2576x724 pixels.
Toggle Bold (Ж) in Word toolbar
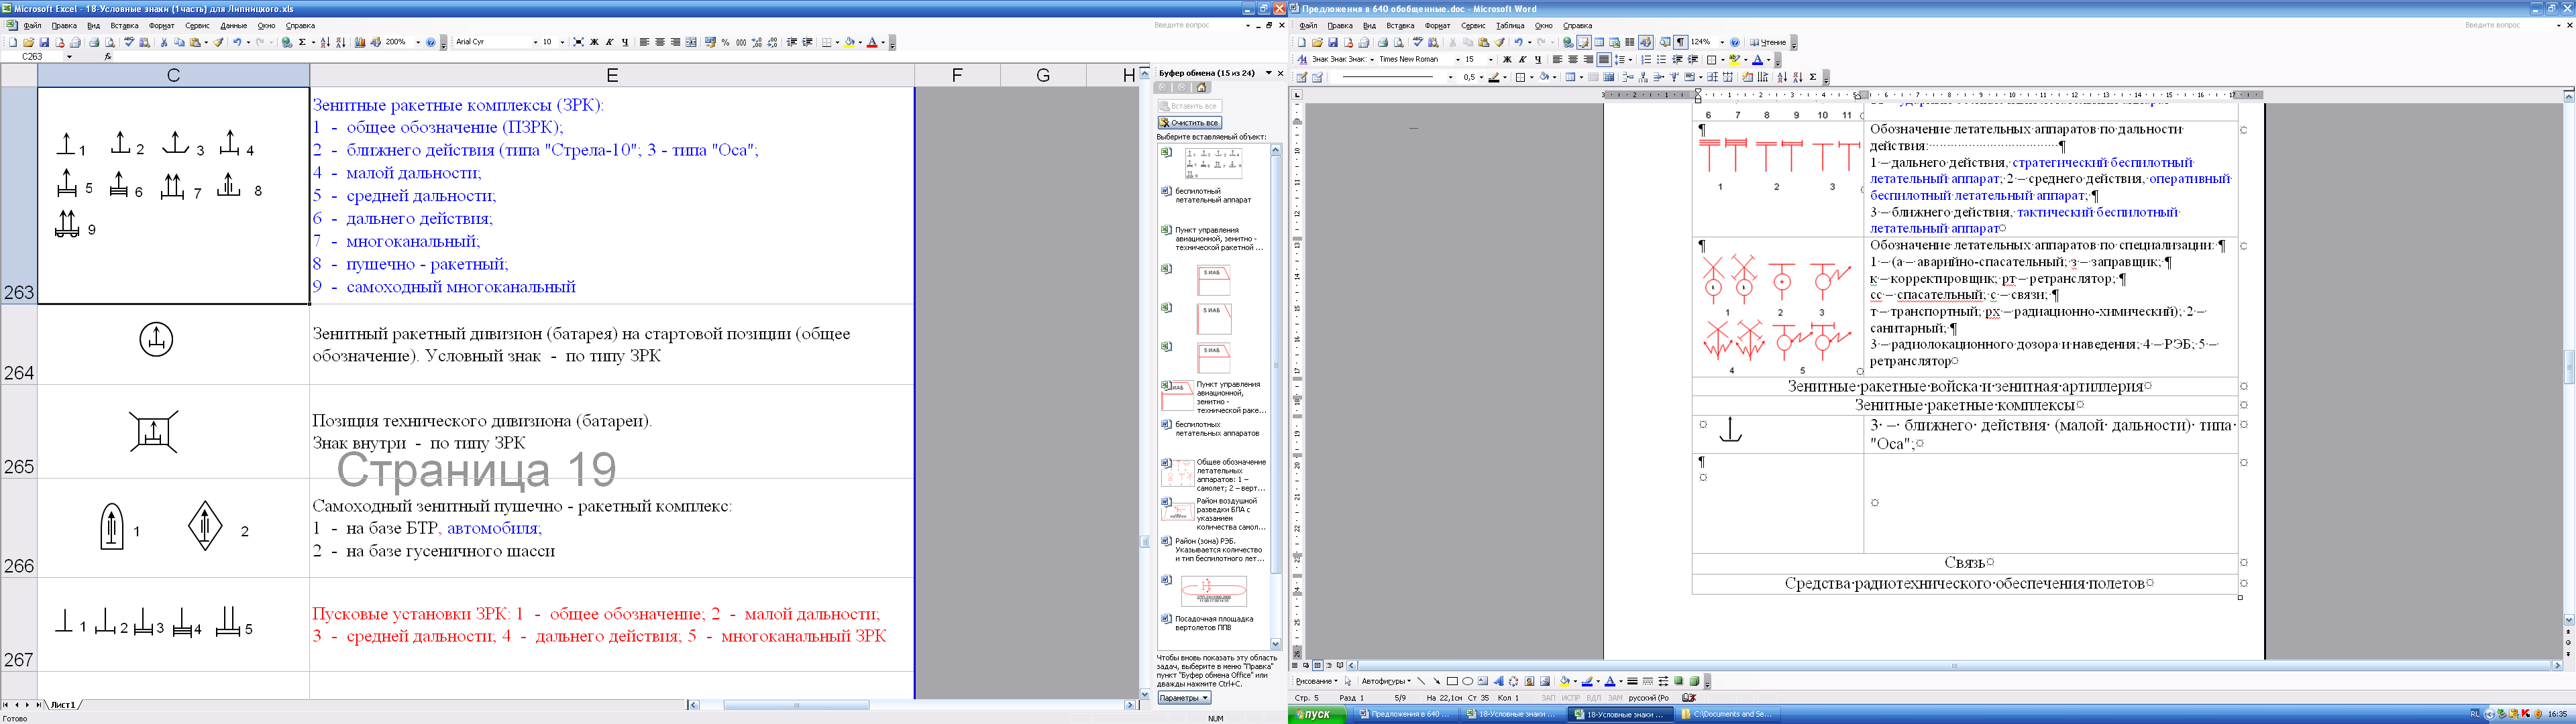tap(1508, 60)
